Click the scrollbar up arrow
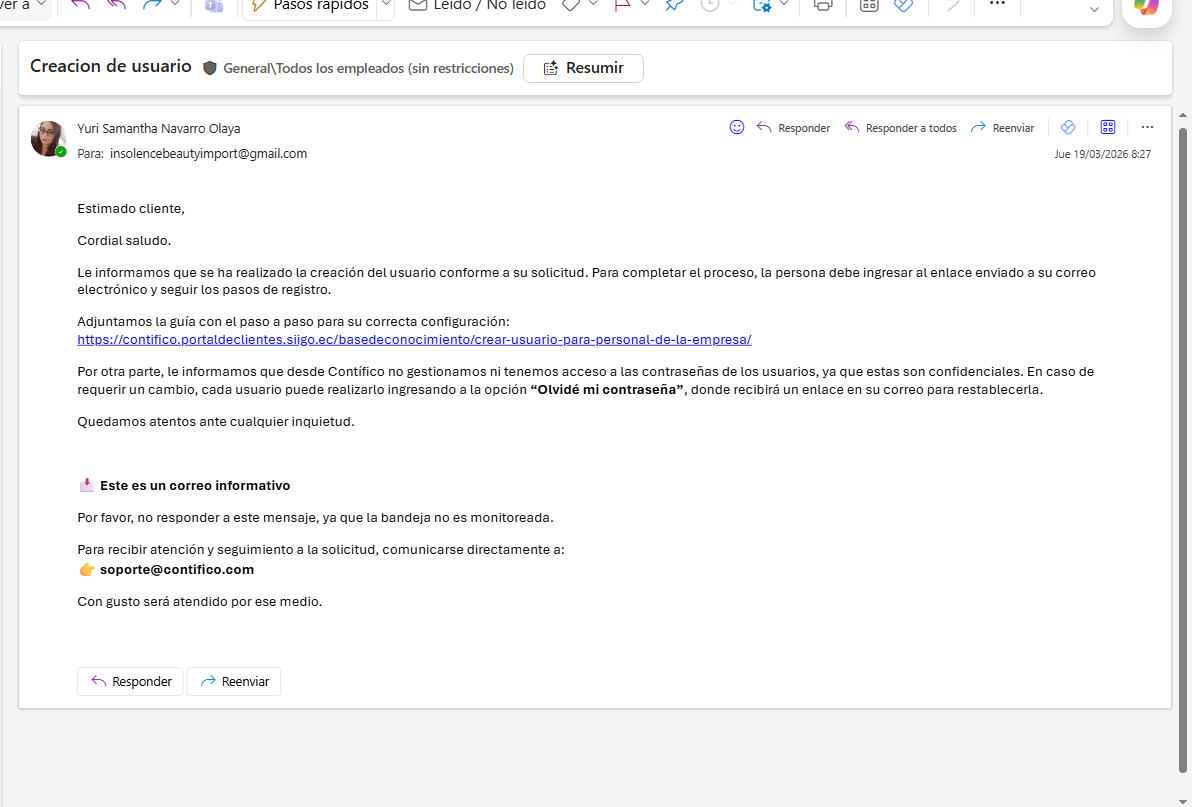Image resolution: width=1192 pixels, height=807 pixels. [1182, 116]
